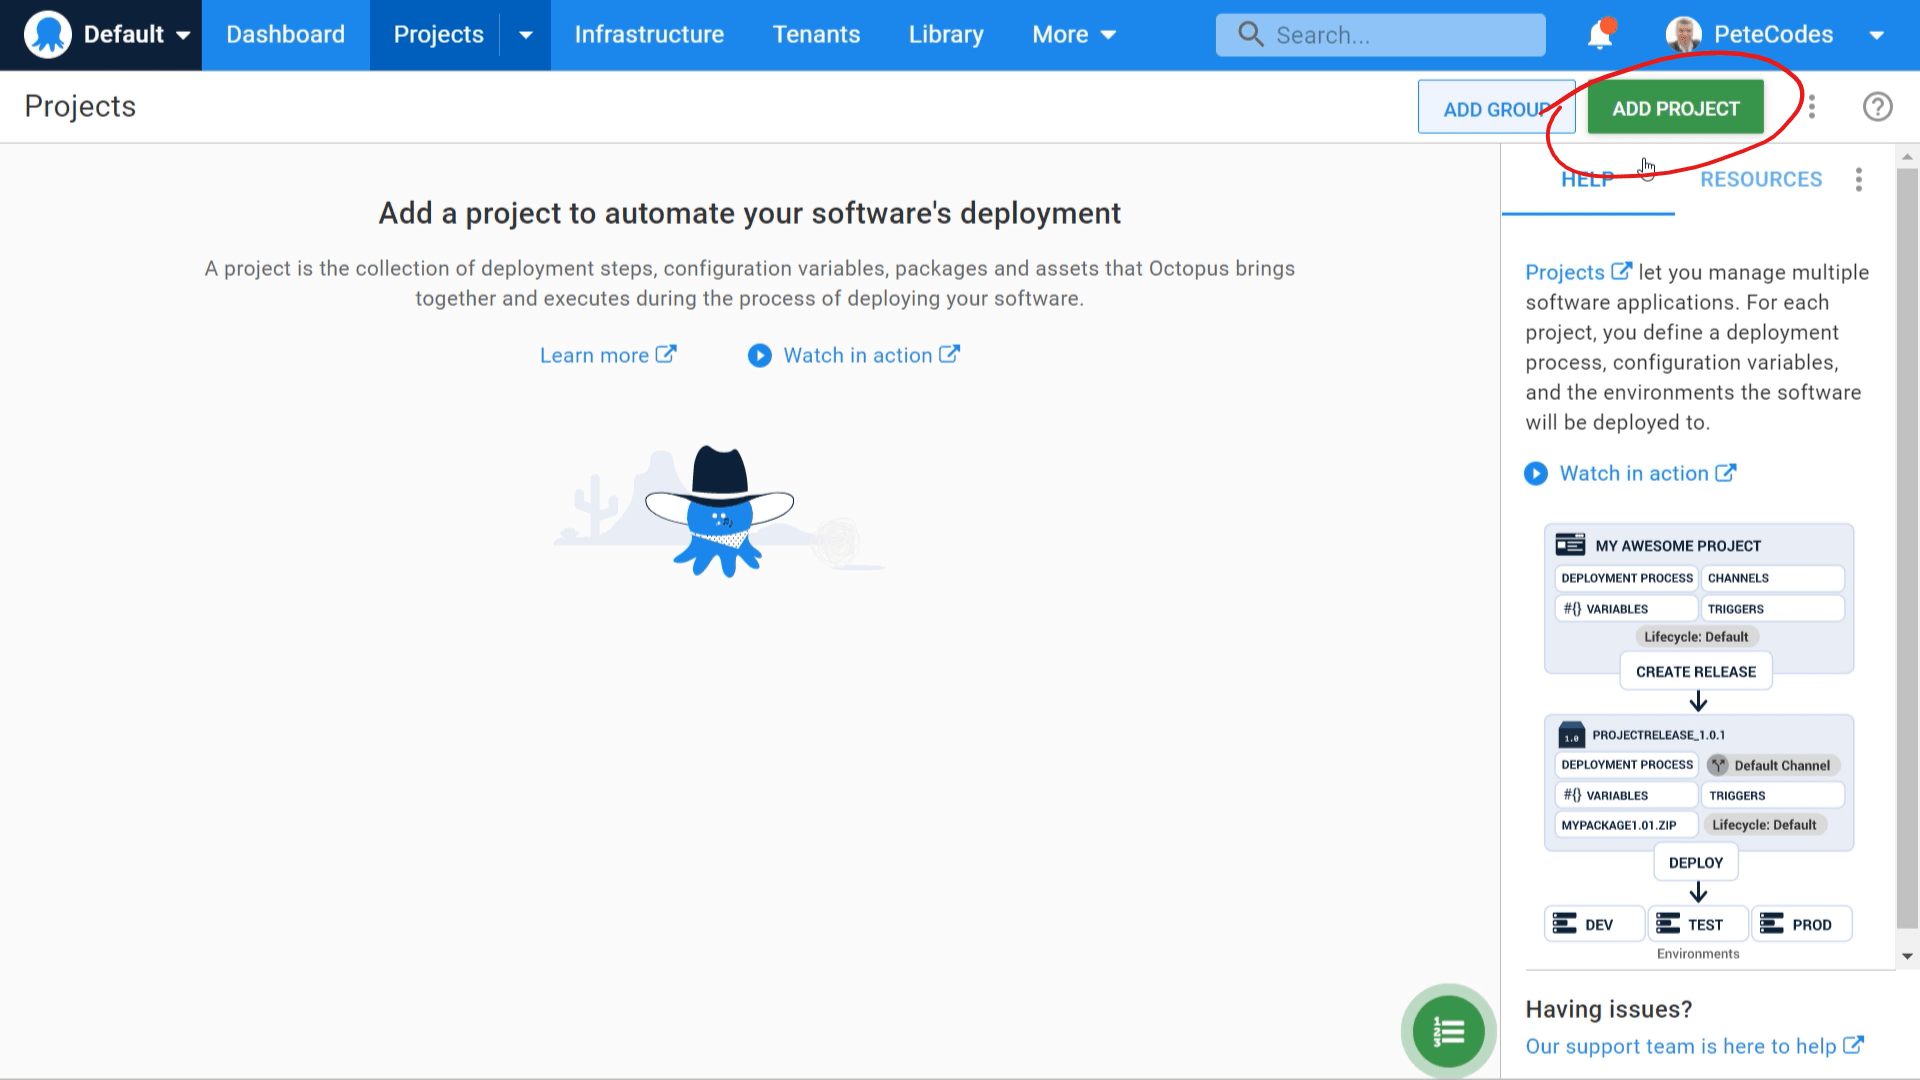The image size is (1920, 1080).
Task: Click the center Watch in action link
Action: (871, 356)
